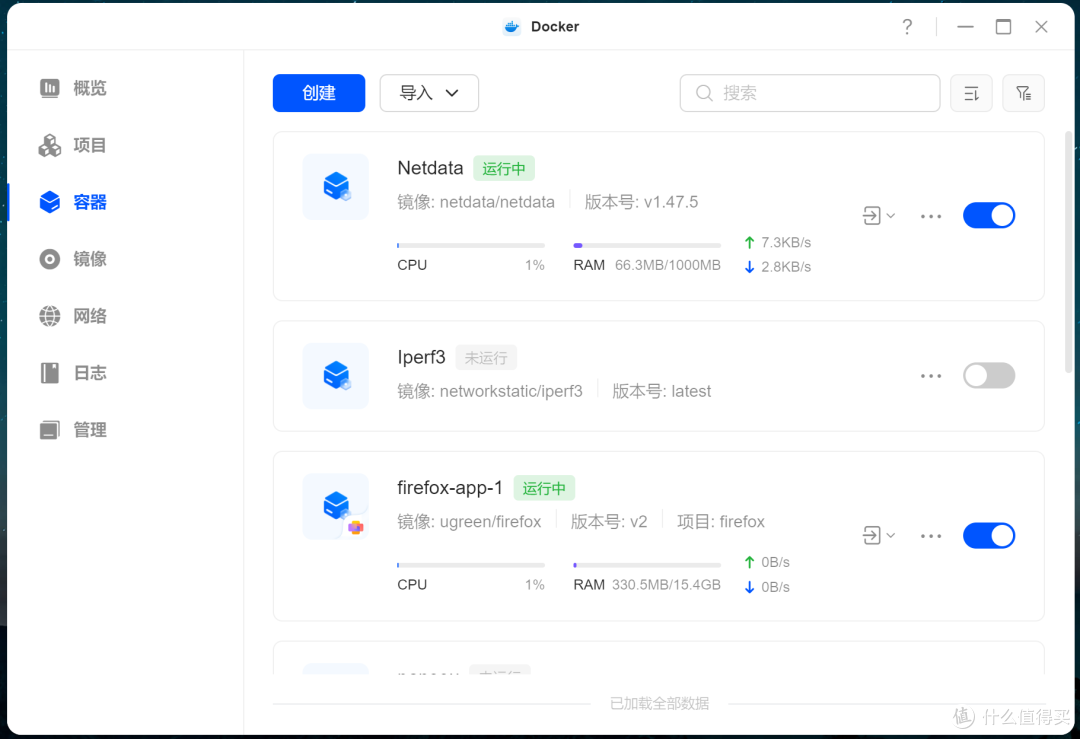Click the 网络 sidebar globe icon
Viewport: 1080px width, 739px height.
click(50, 316)
